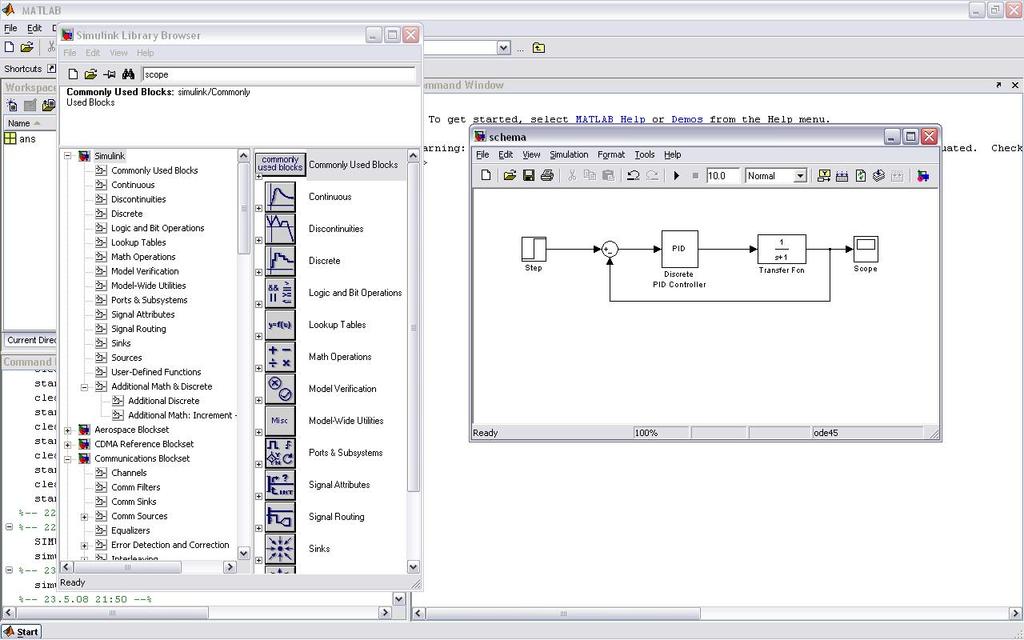
Task: Open View menu in schema window
Action: tap(531, 155)
